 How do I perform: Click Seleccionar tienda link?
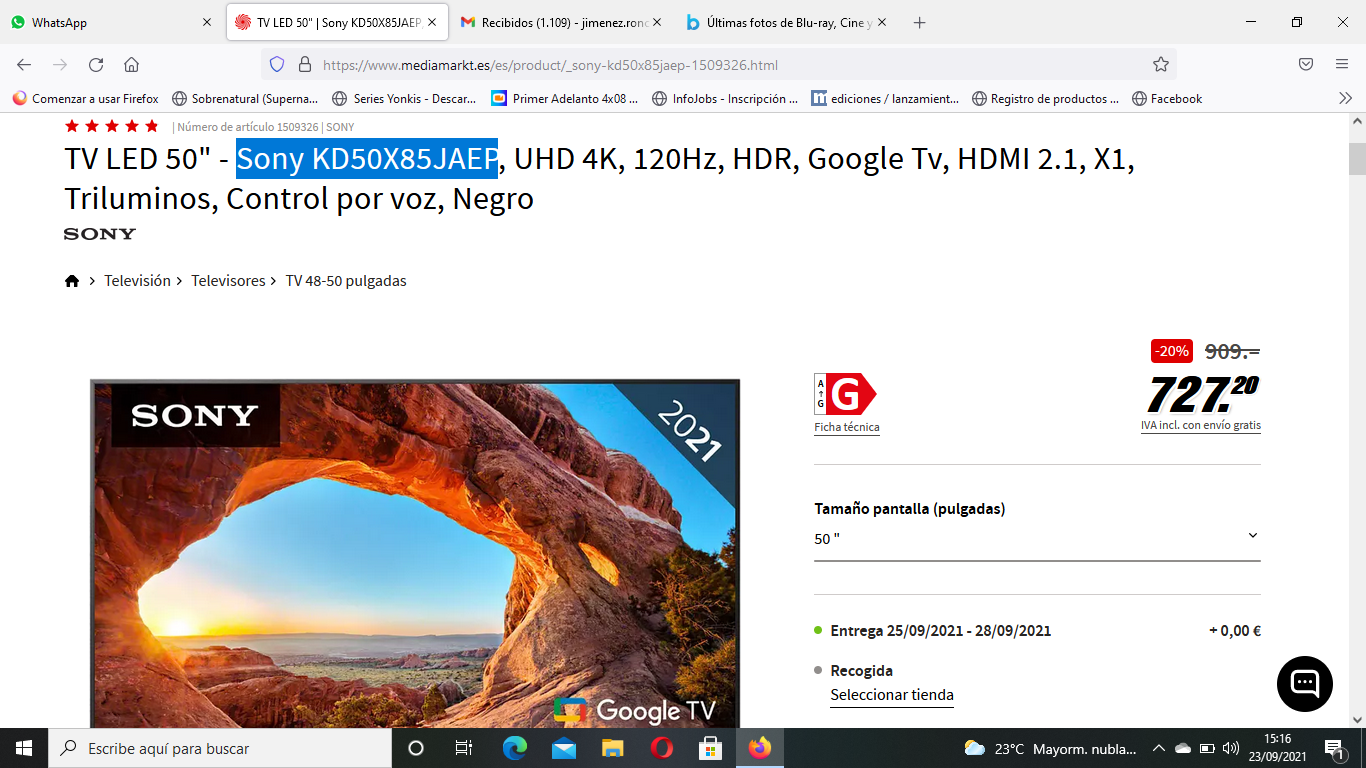[x=892, y=695]
